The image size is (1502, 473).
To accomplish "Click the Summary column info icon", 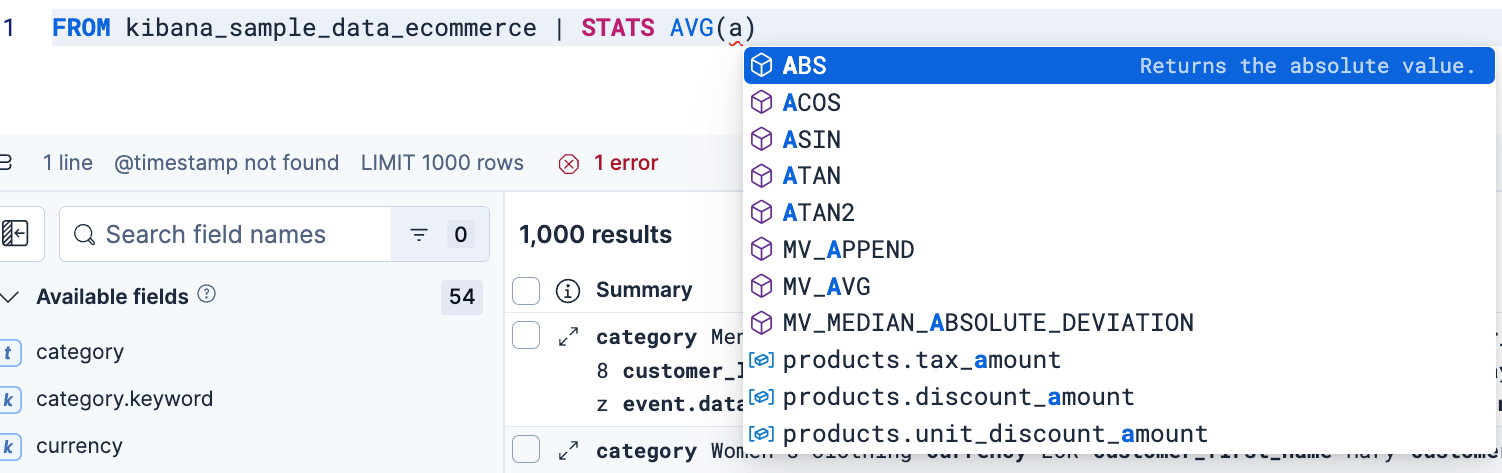I will [x=568, y=291].
